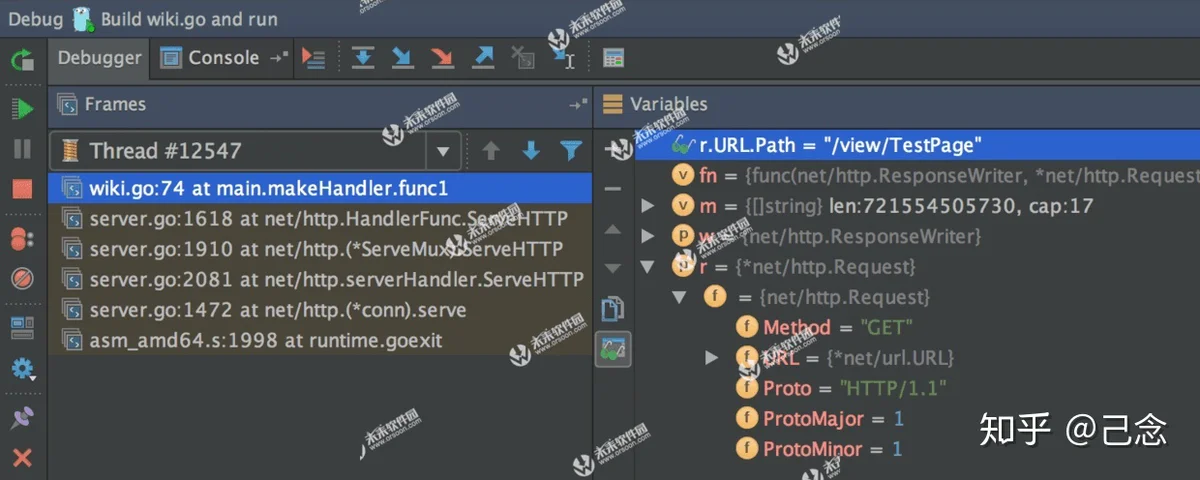Expand the URL = {*net/url.URL} field
Viewport: 1200px width, 480px height.
[712, 357]
